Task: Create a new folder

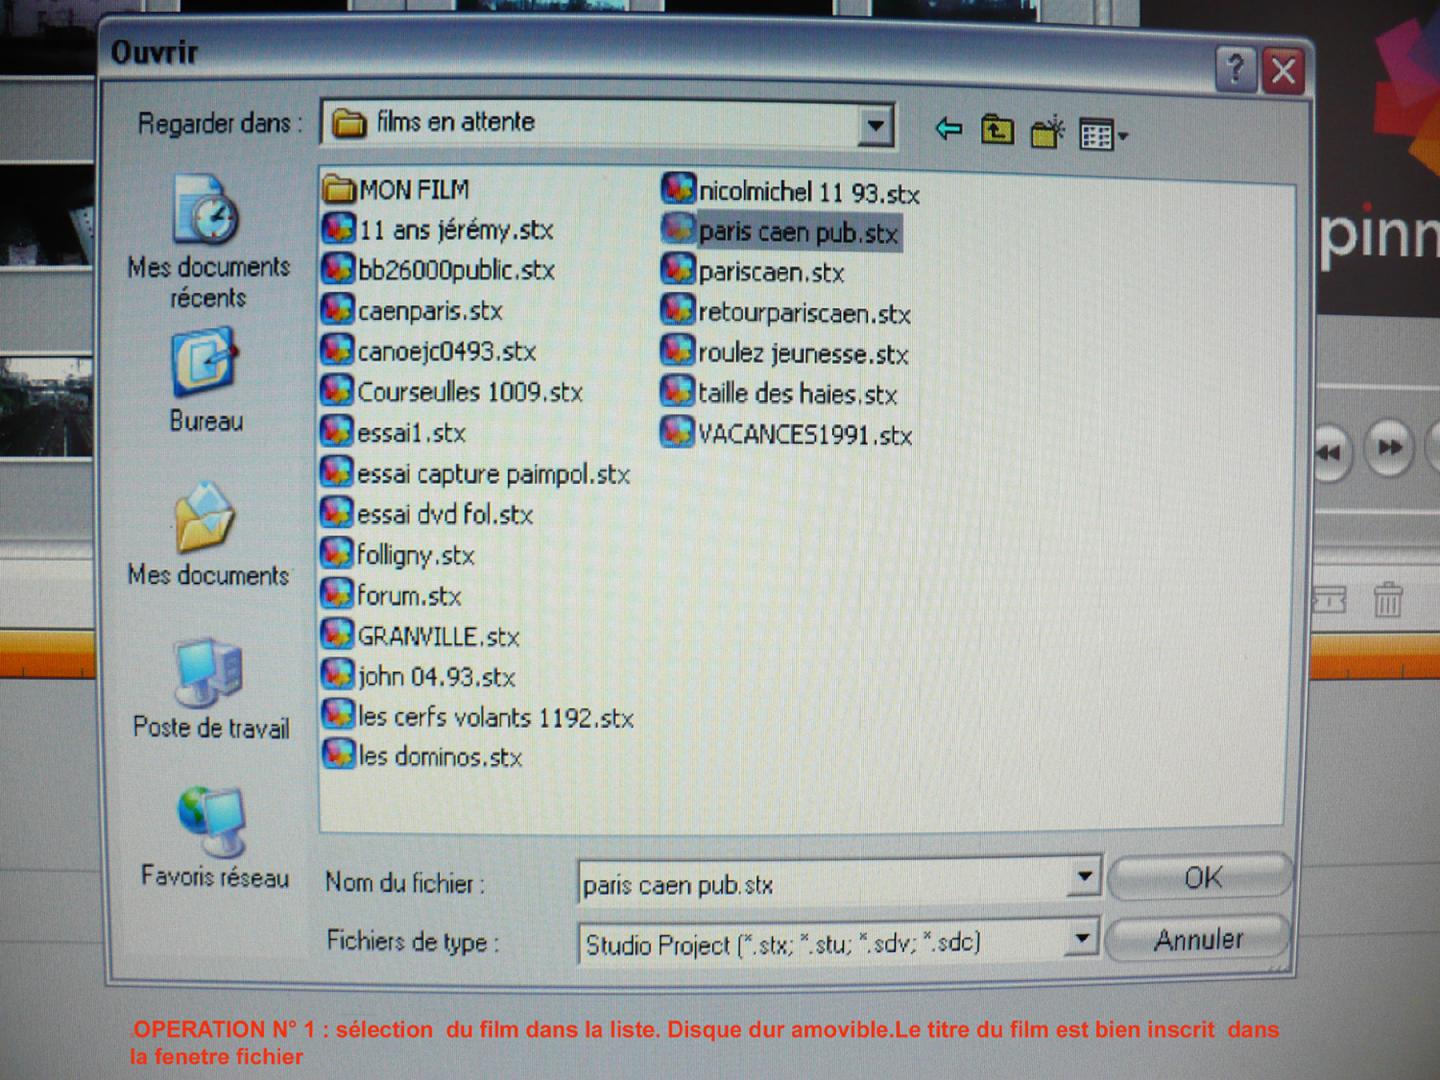Action: 1047,131
